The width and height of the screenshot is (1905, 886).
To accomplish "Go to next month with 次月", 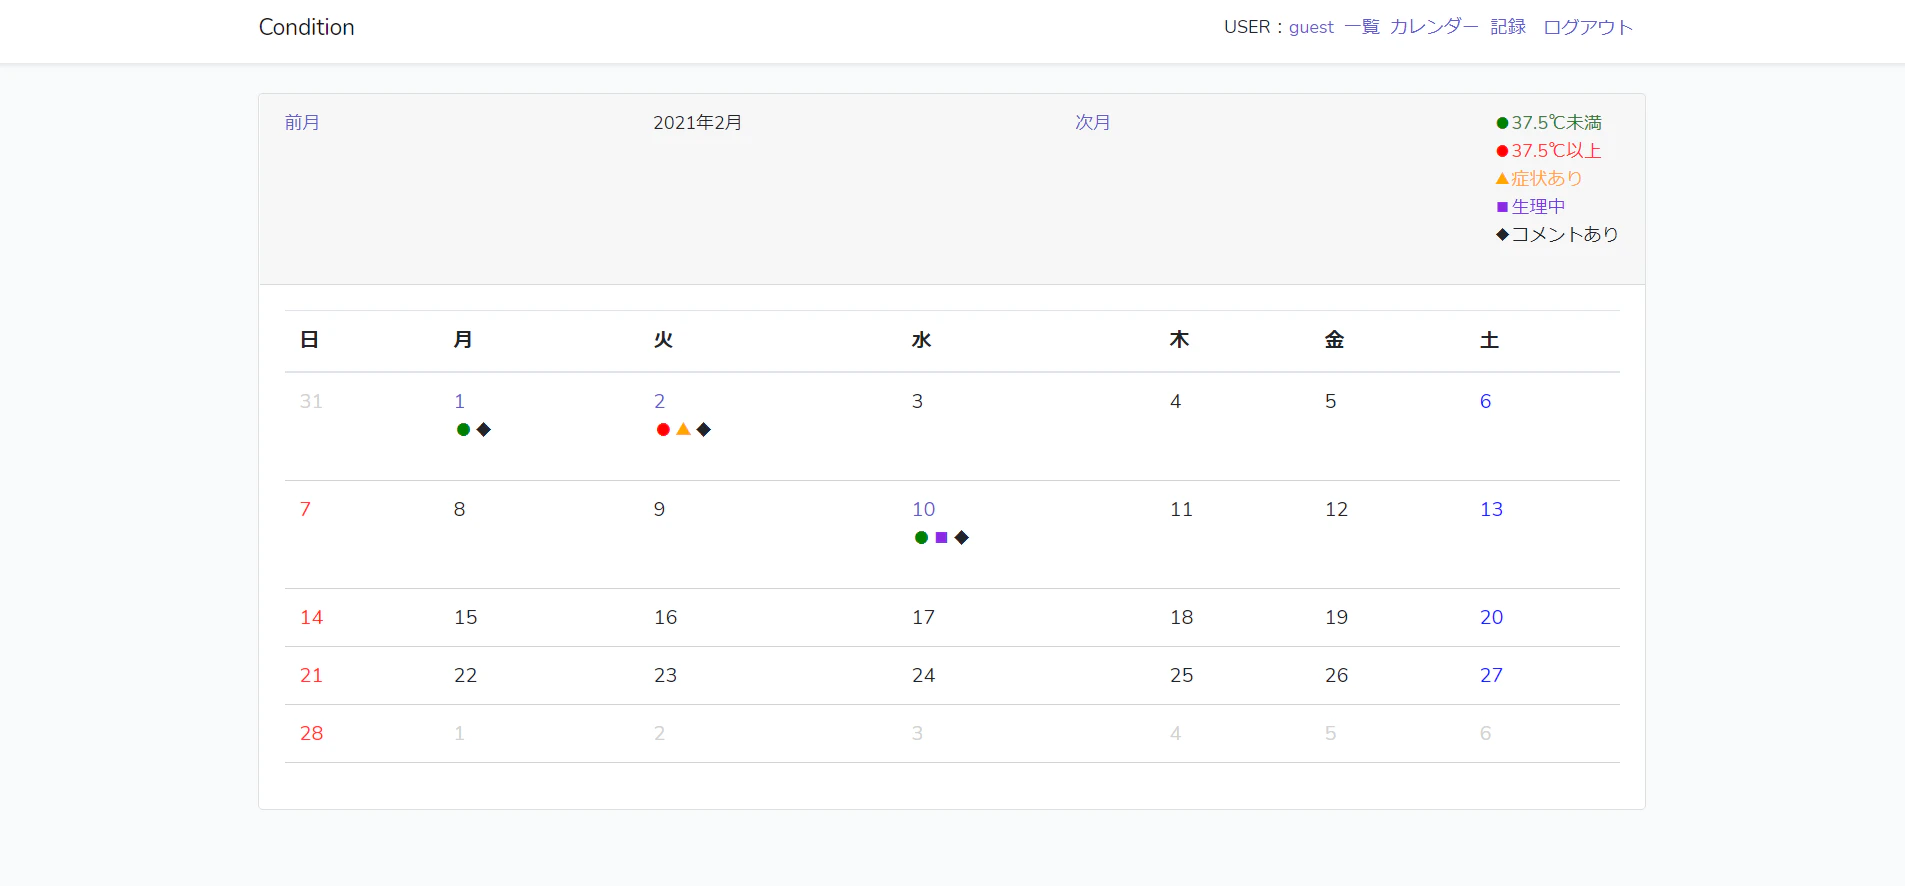I will click(1093, 122).
